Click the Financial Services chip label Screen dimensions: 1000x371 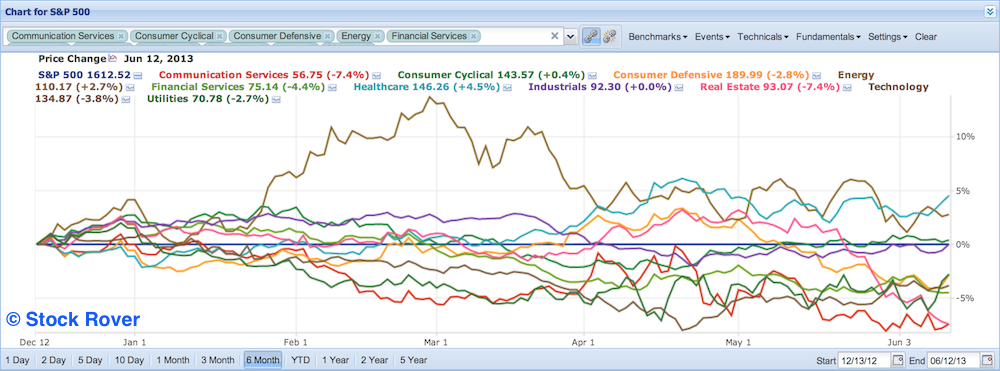click(x=429, y=36)
